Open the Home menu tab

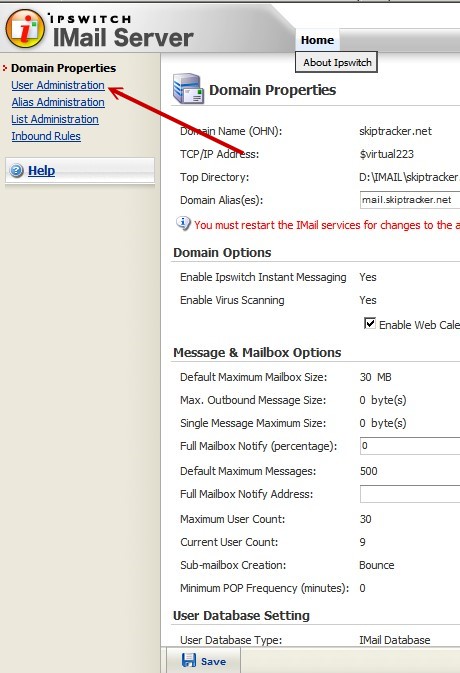(x=317, y=40)
